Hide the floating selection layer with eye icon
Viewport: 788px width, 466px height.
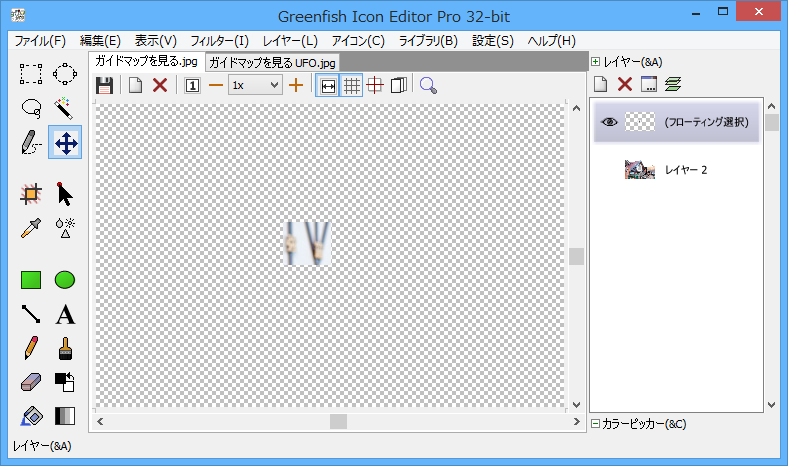point(609,123)
